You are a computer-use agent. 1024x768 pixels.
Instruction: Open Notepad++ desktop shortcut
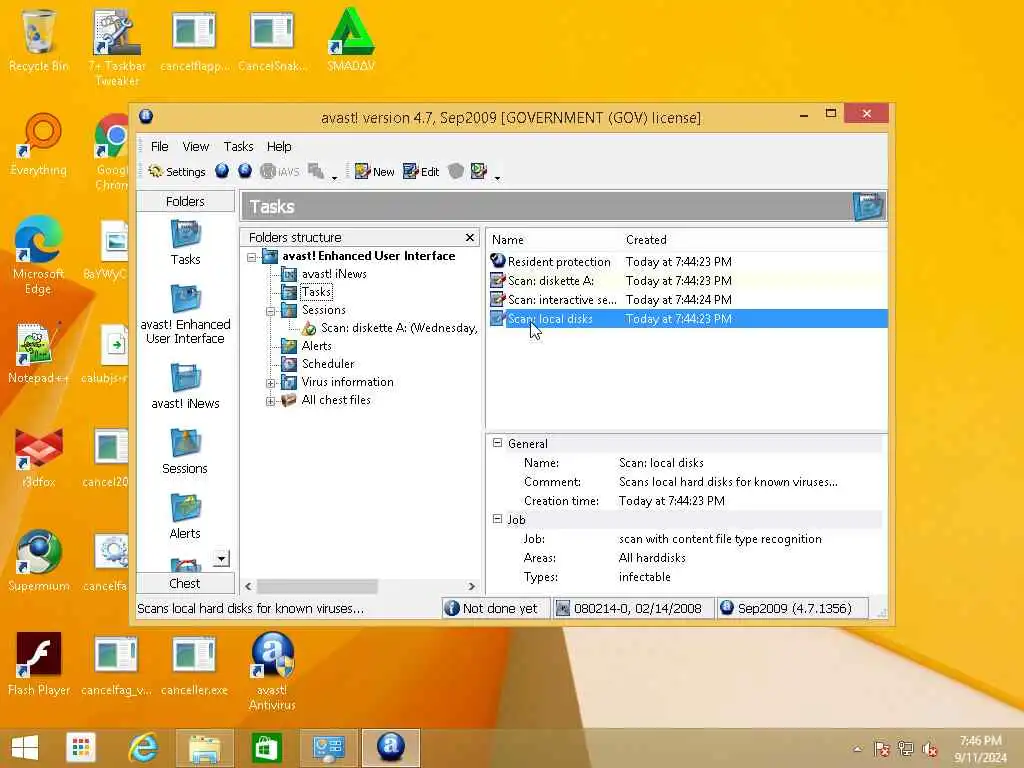[39, 353]
